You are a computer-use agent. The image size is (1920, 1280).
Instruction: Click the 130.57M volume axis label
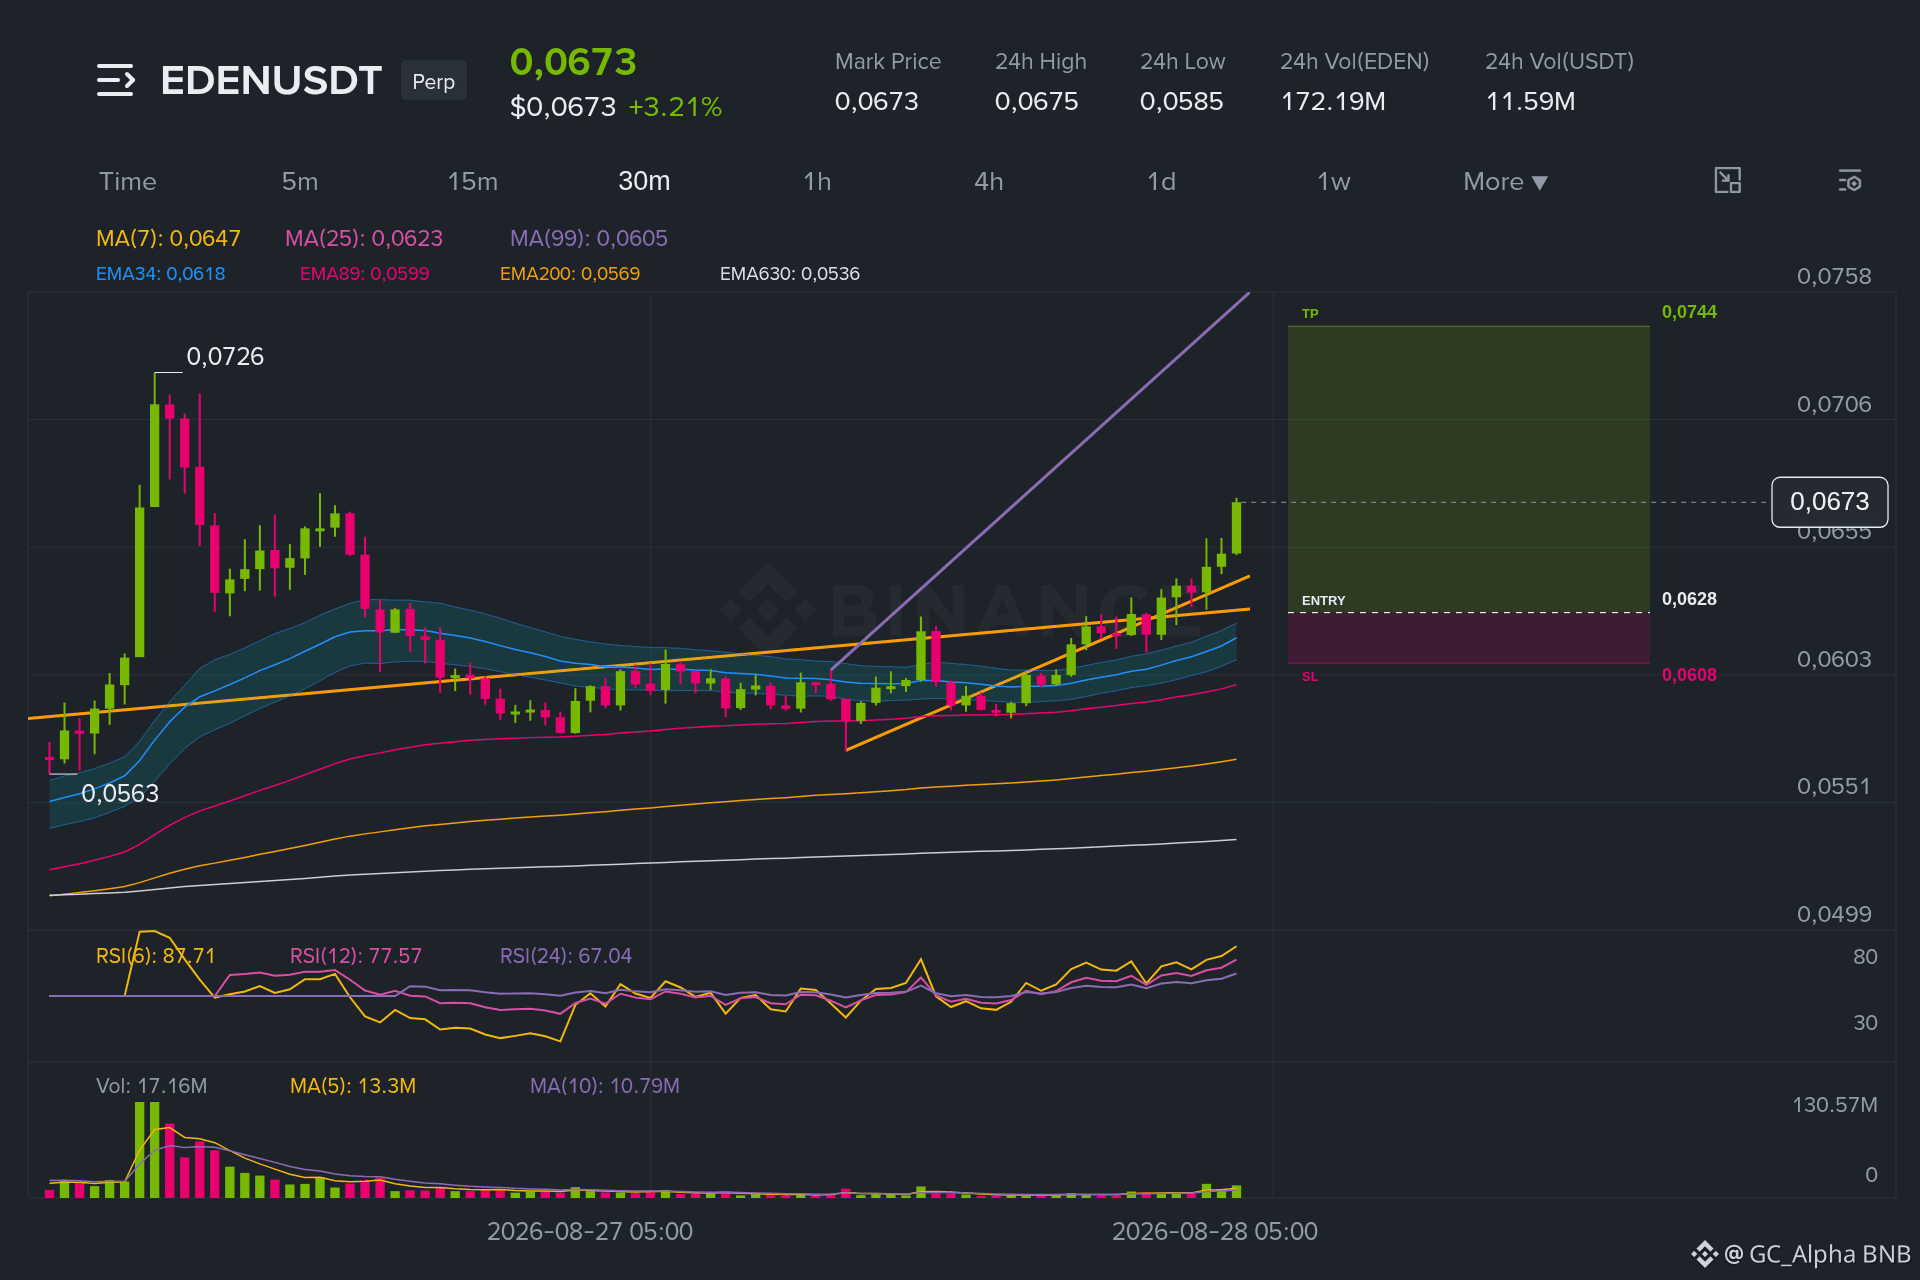1835,1105
